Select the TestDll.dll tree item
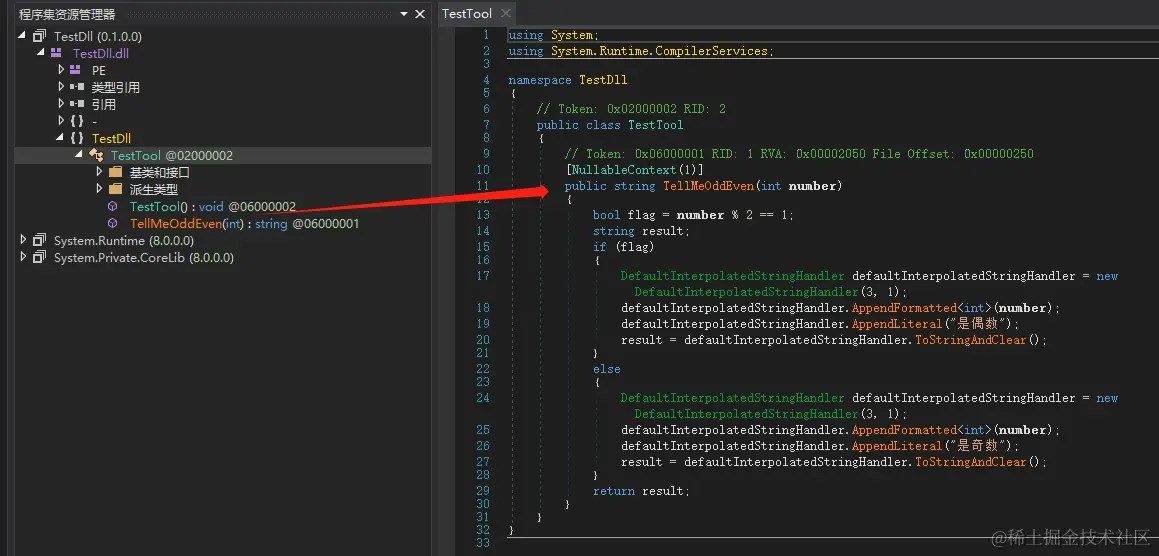Image resolution: width=1159 pixels, height=556 pixels. click(101, 53)
